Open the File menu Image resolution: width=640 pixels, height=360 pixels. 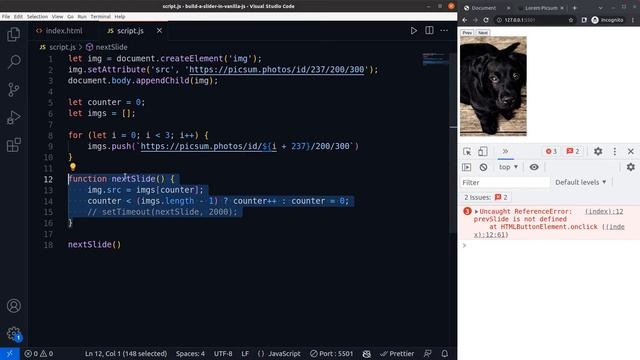pyautogui.click(x=6, y=17)
